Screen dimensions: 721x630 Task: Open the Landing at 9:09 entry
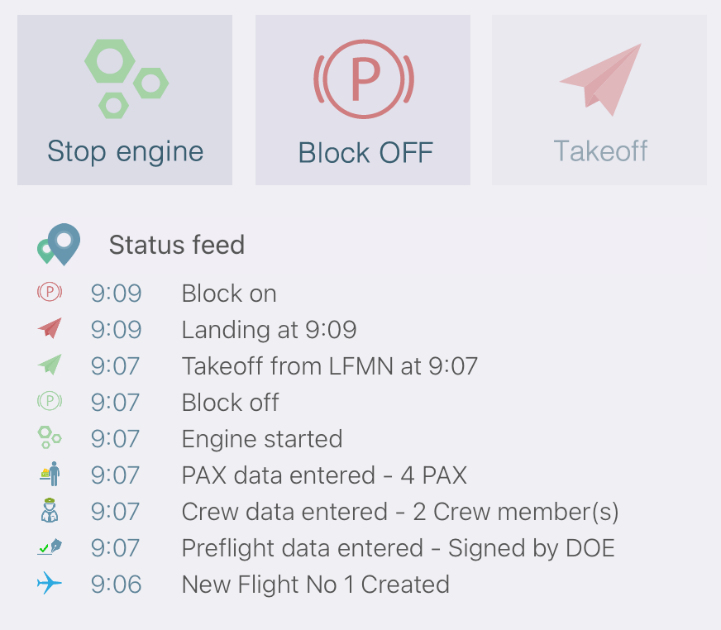pyautogui.click(x=269, y=330)
